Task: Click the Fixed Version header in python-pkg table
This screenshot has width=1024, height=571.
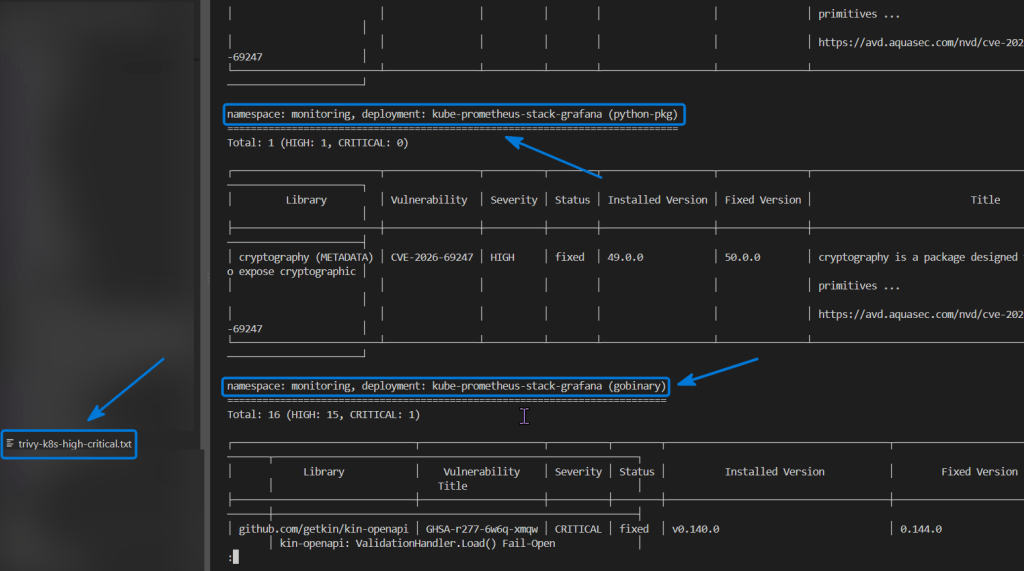Action: pos(763,200)
